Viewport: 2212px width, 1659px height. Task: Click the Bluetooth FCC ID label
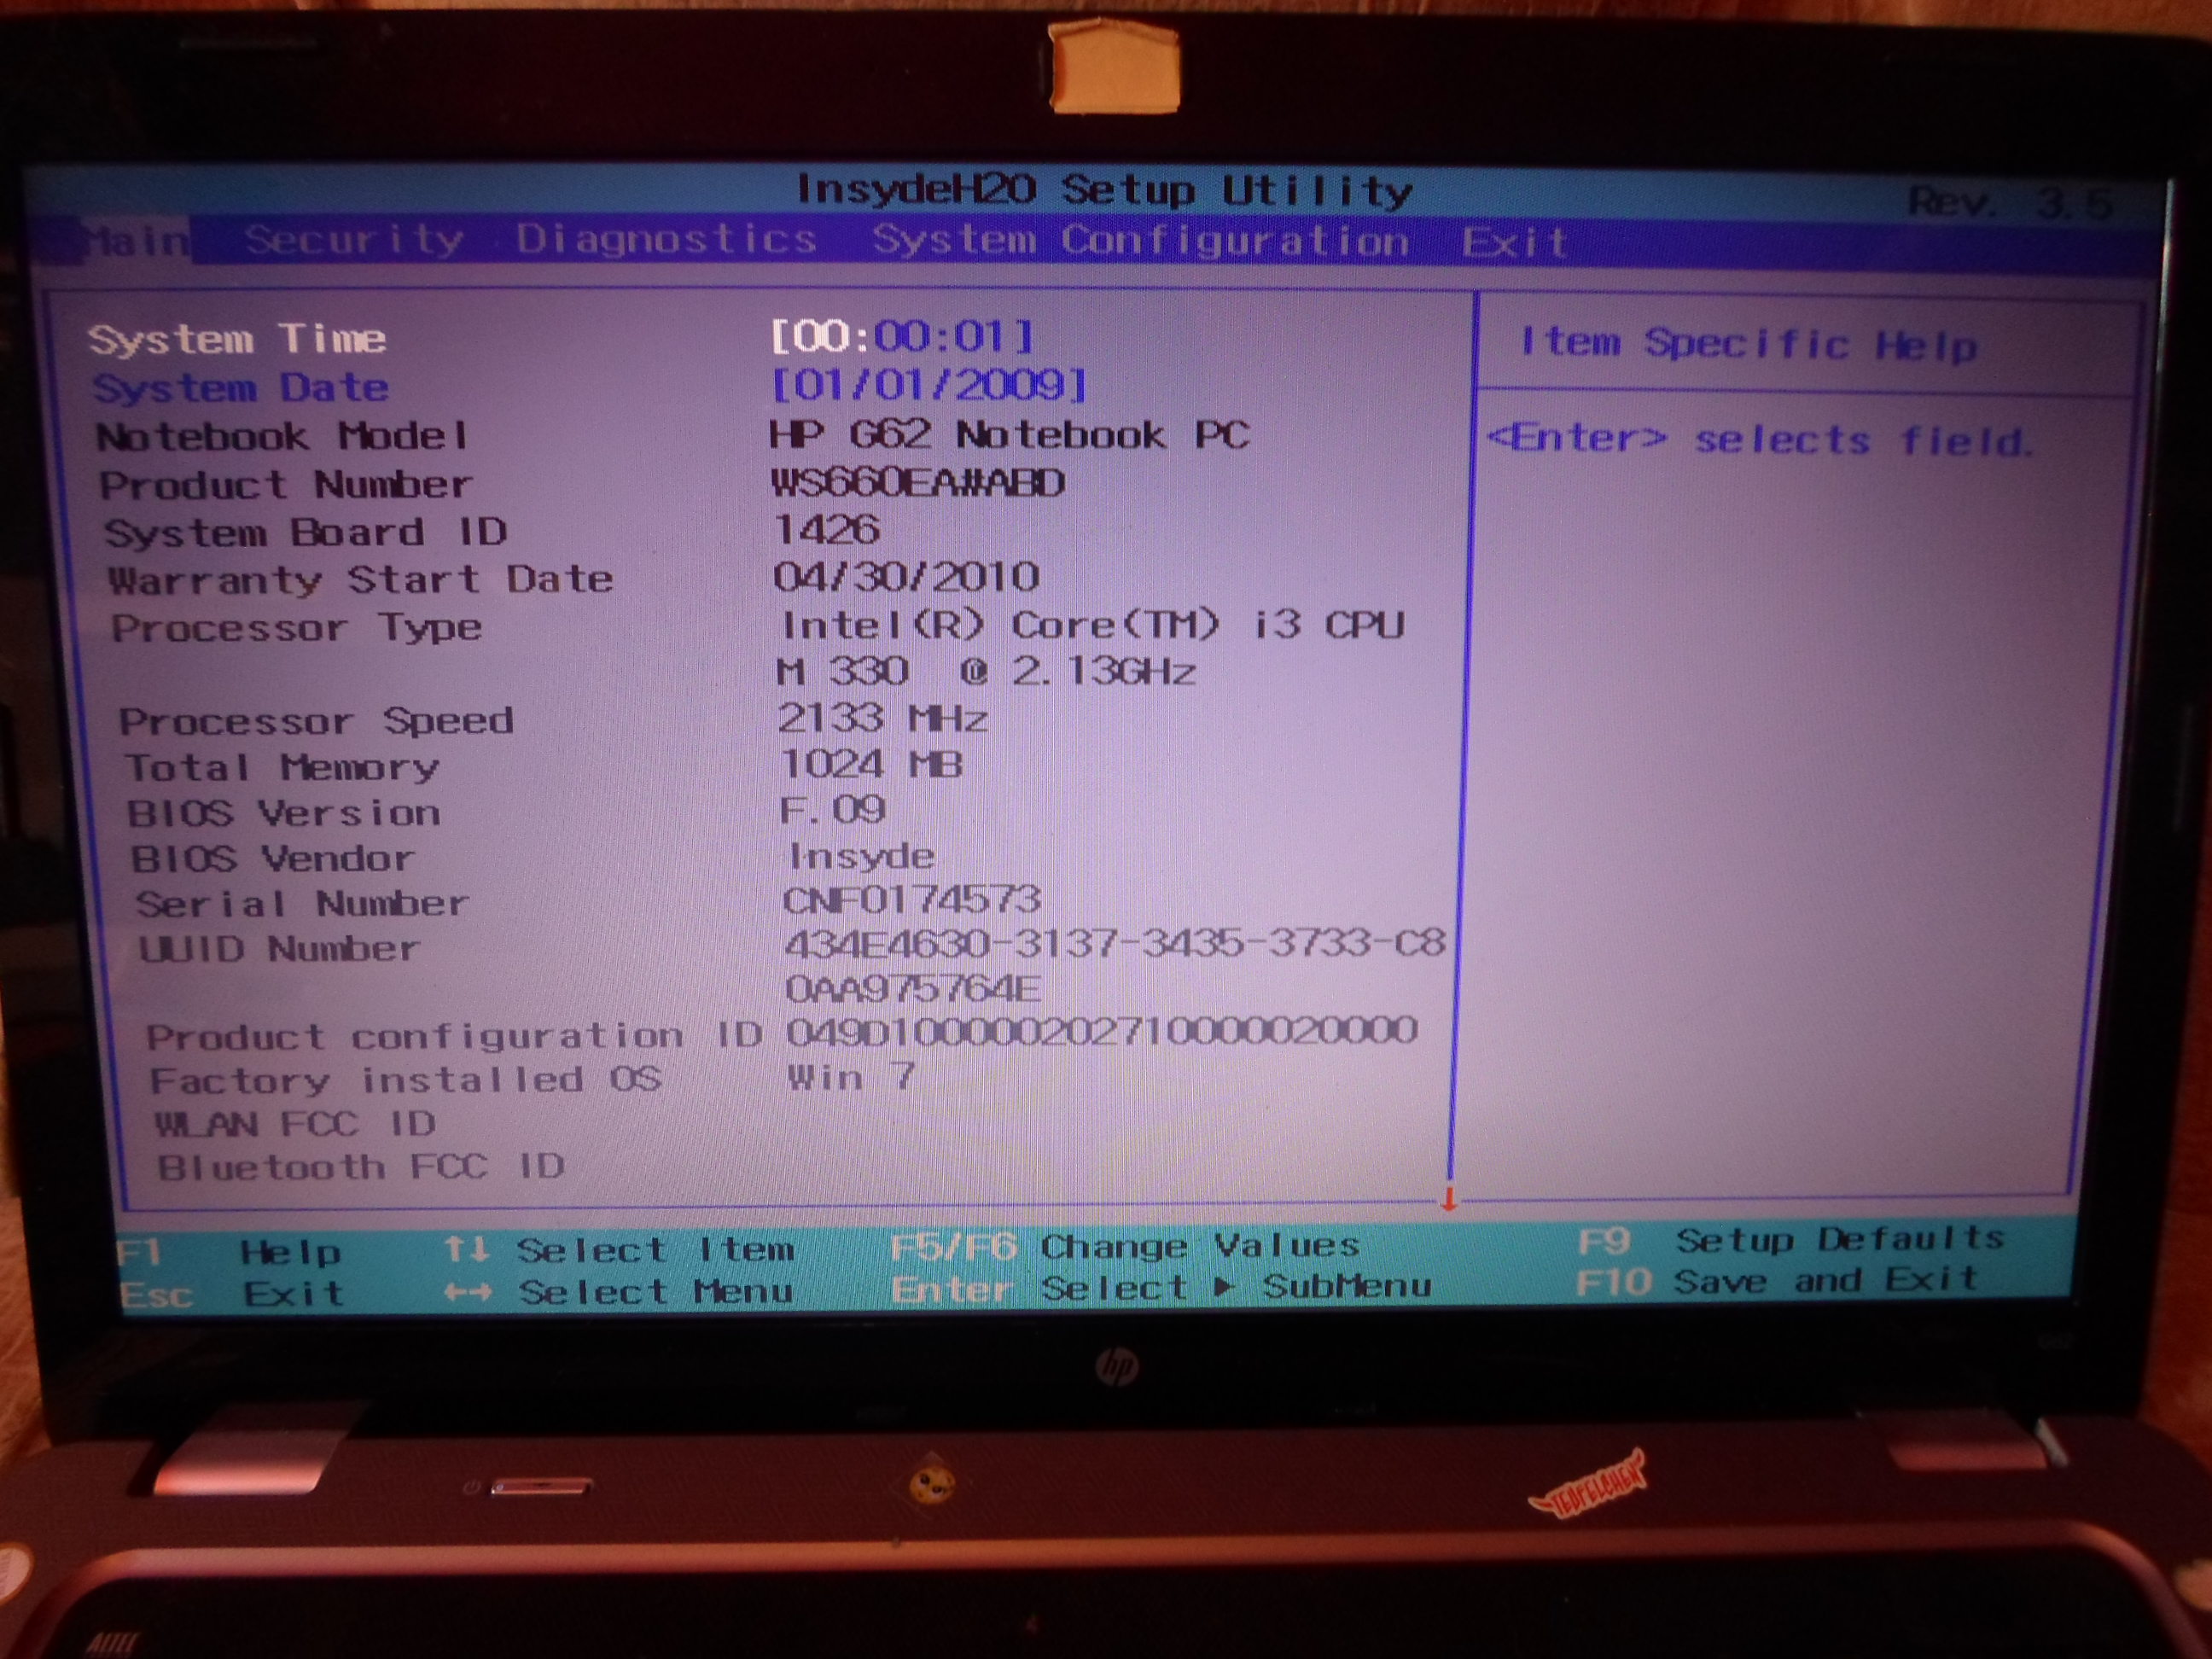pos(361,1167)
